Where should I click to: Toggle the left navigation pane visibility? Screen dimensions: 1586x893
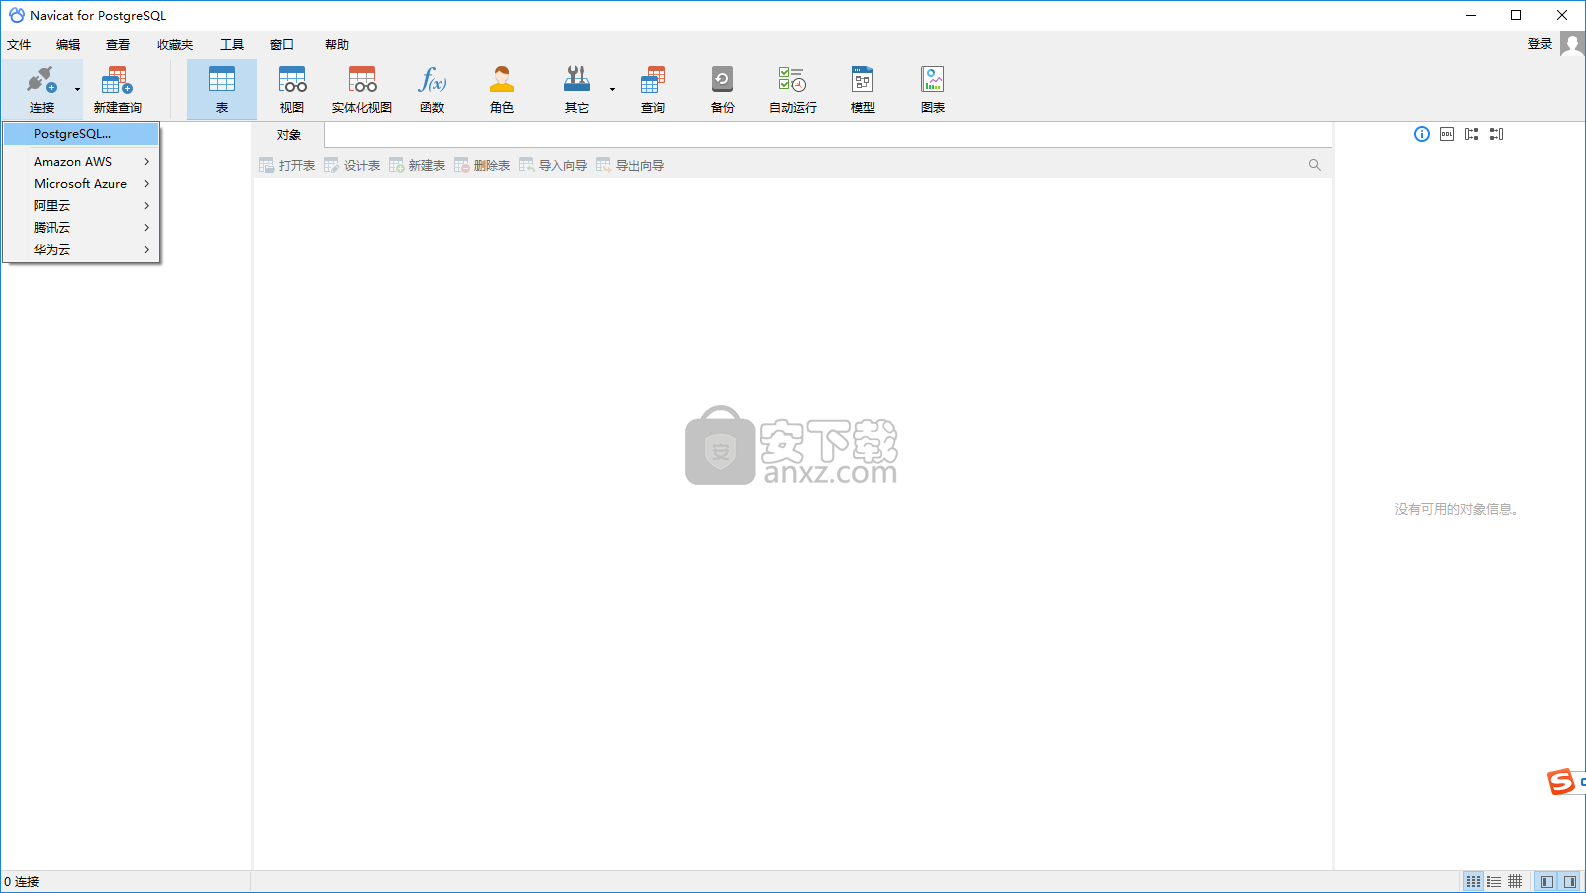click(x=1547, y=881)
